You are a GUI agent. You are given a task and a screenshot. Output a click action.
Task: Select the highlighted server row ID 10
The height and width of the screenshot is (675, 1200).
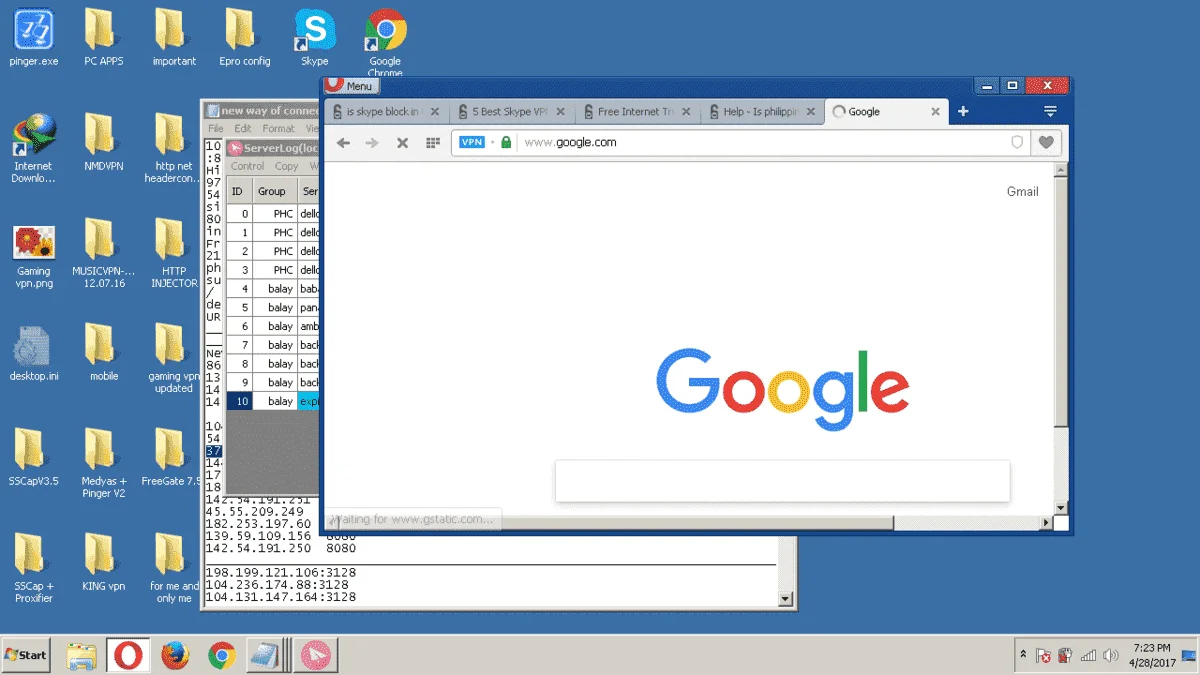[x=273, y=401]
